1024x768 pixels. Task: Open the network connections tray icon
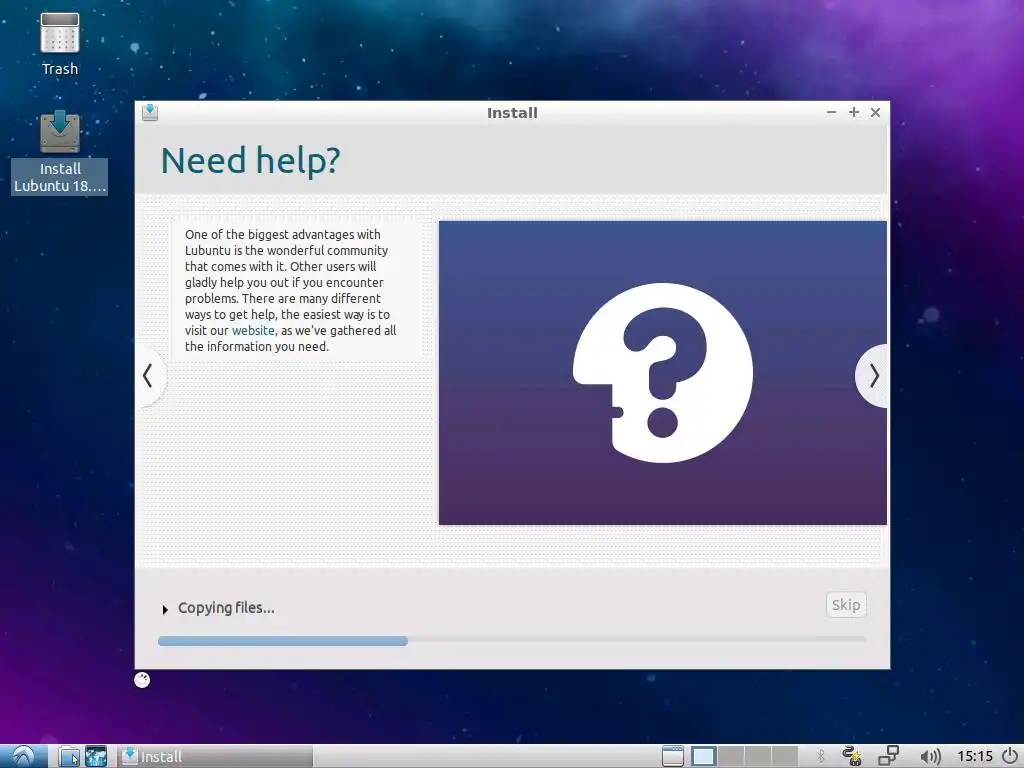(888, 756)
